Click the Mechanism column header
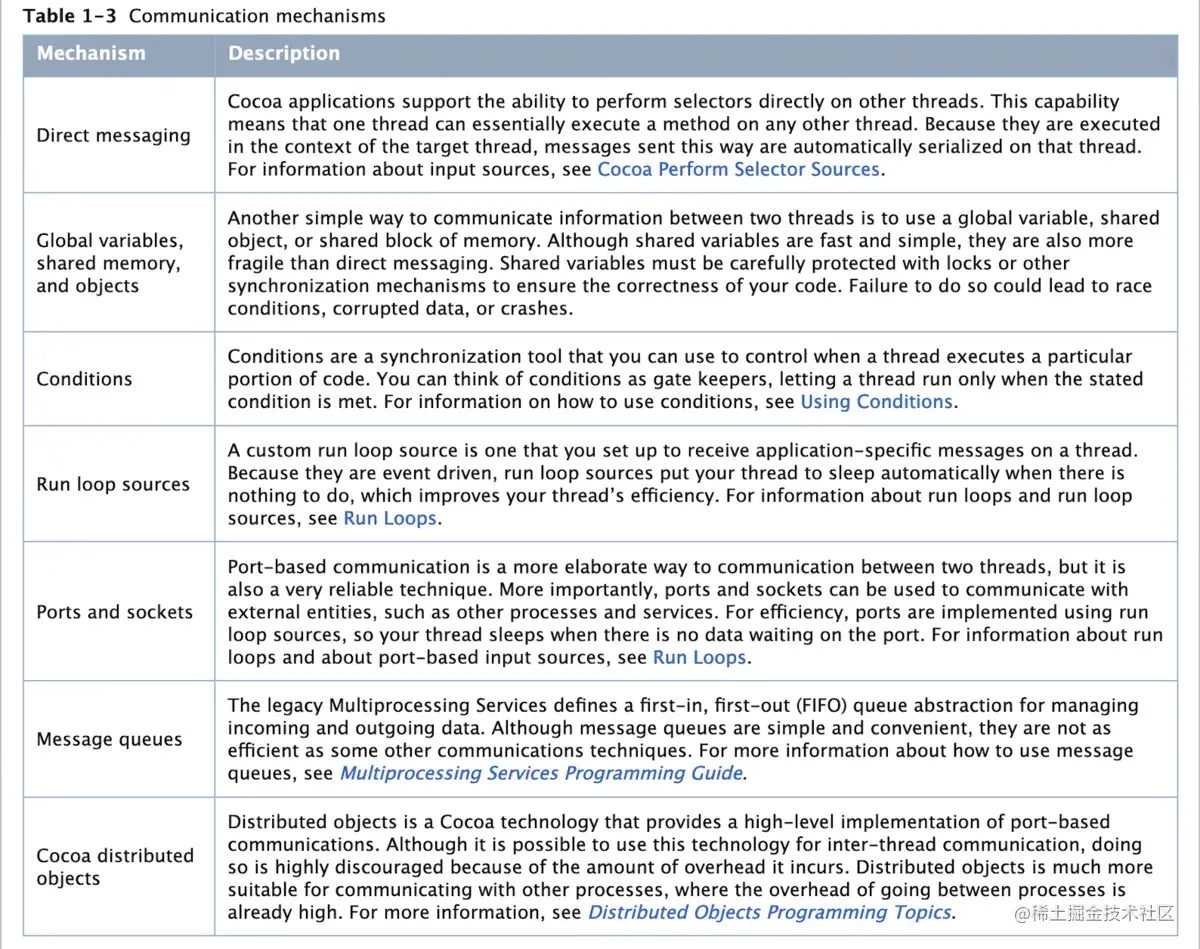Viewport: 1200px width, 949px height. (119, 54)
